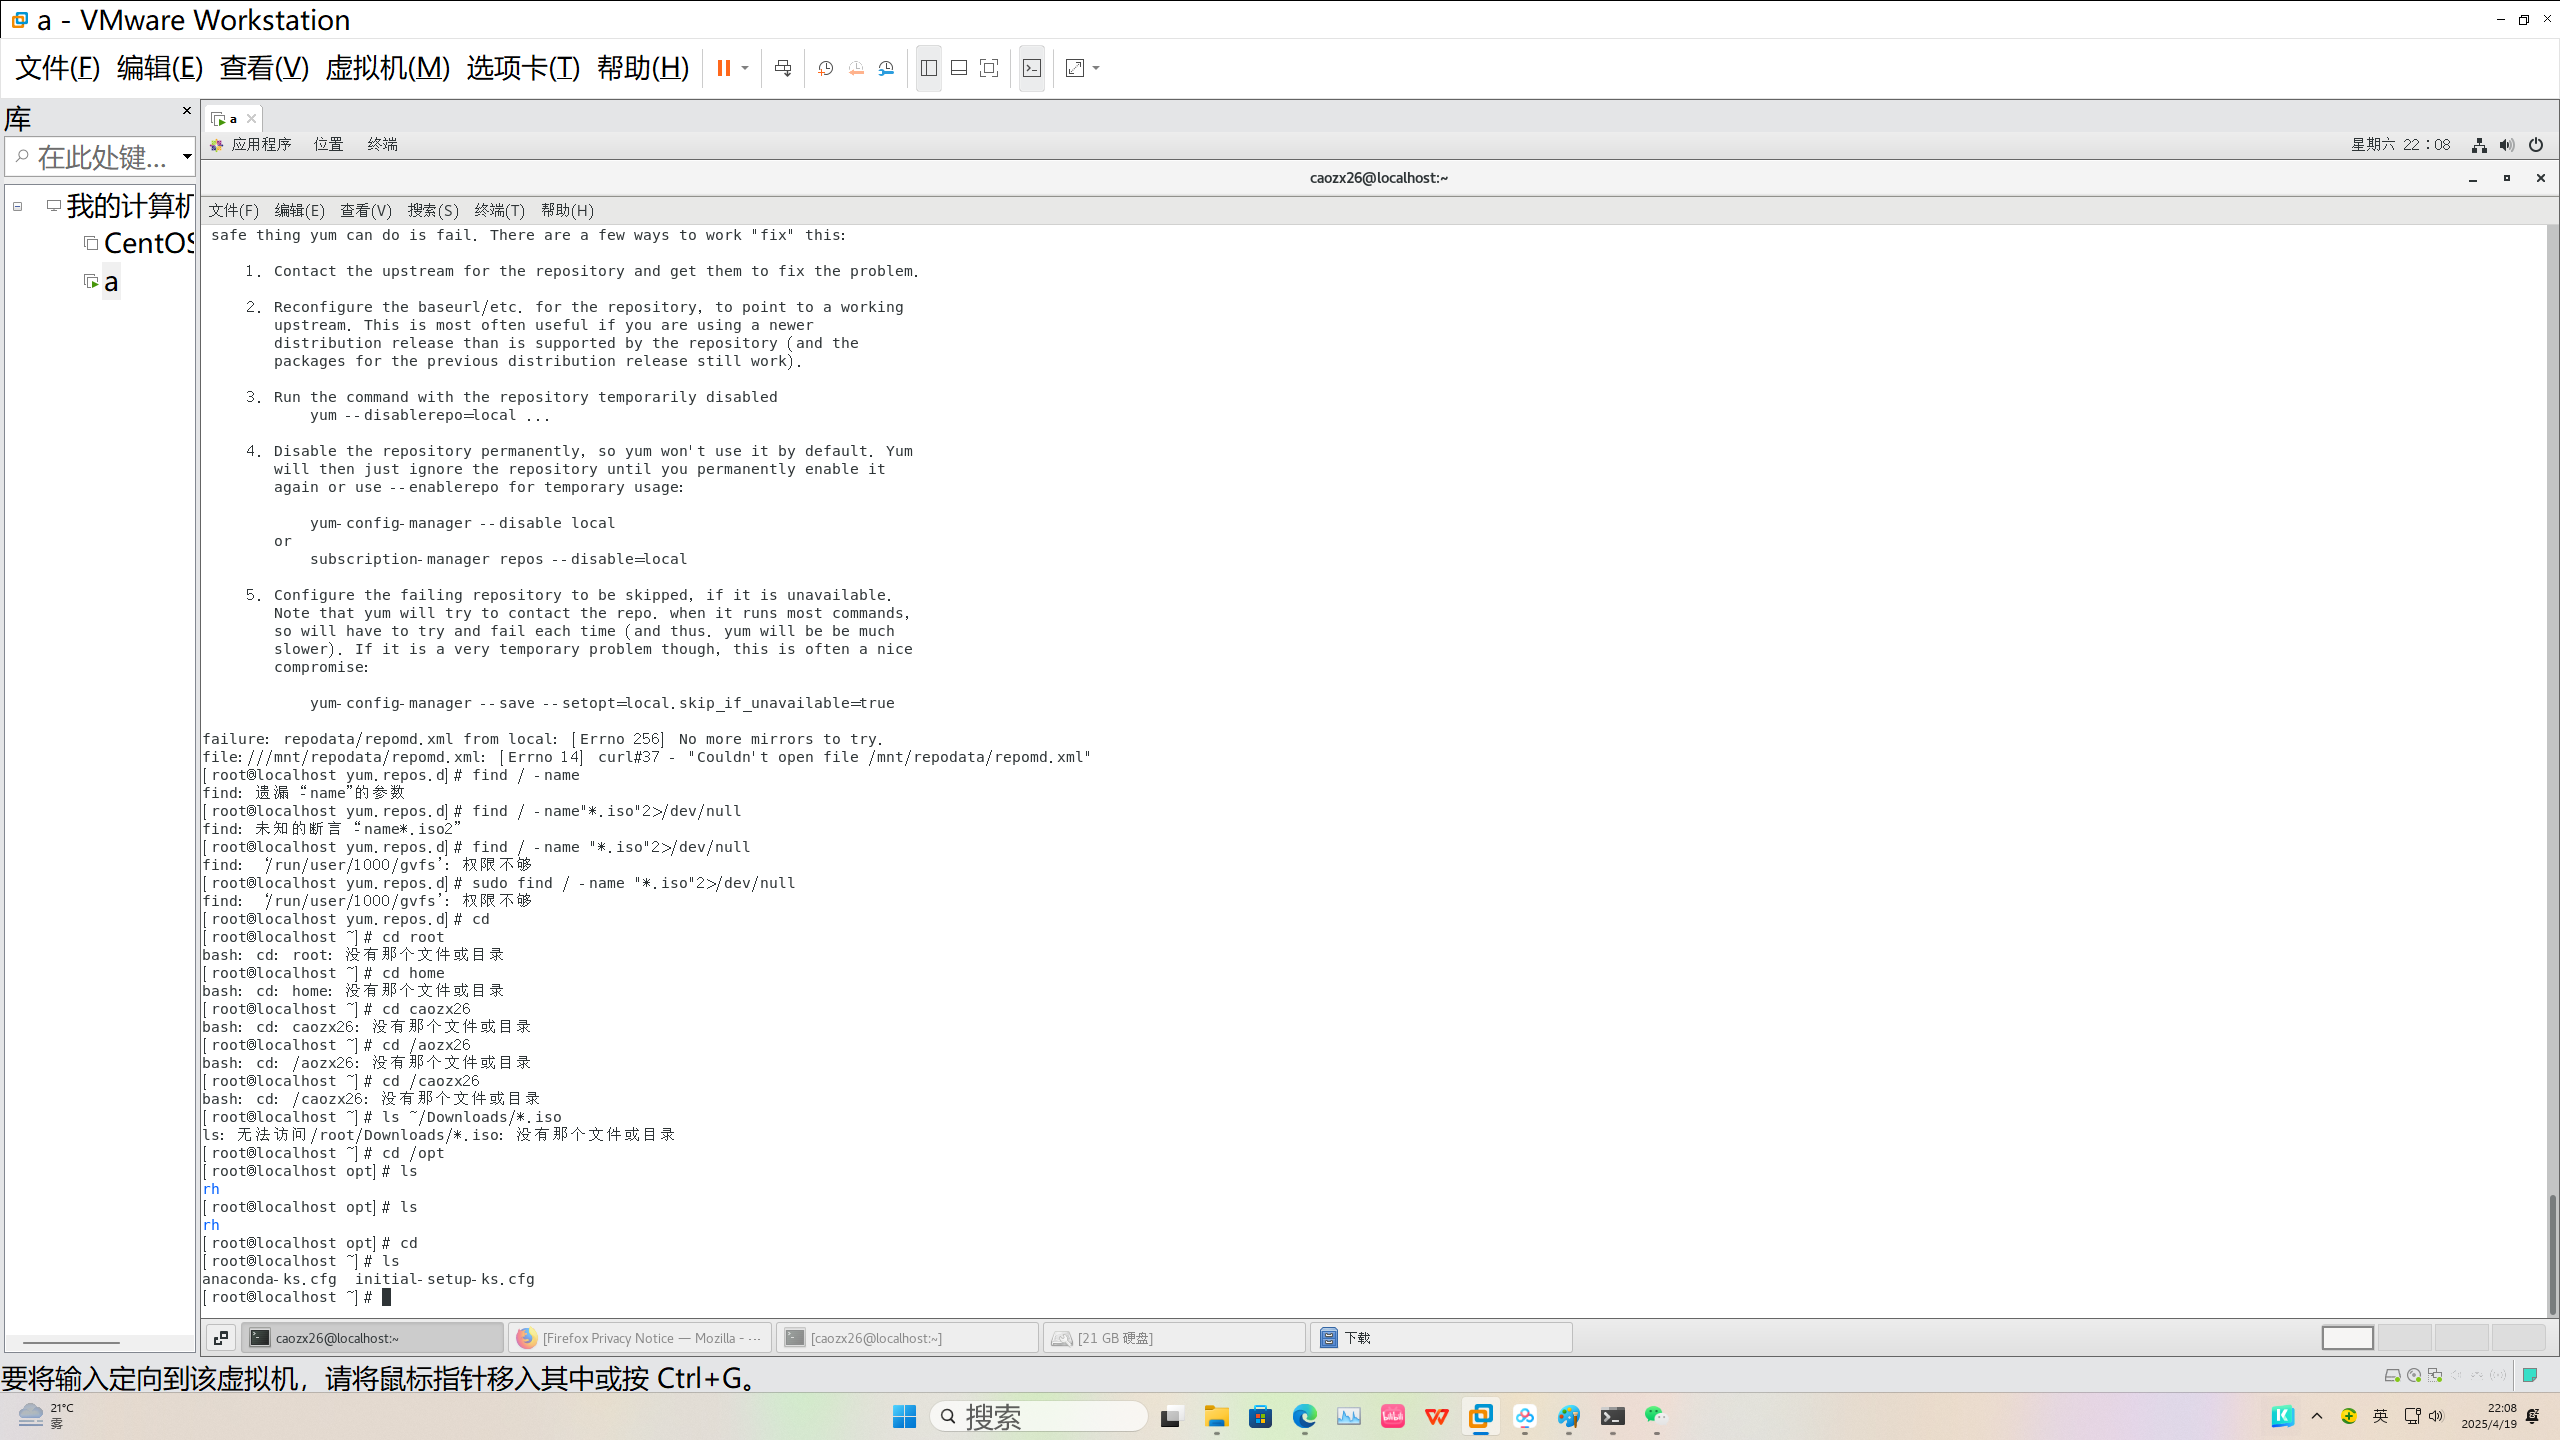Screen dimensions: 2560x1440
Task: Collapse the 我的计算机 tree node
Action: point(17,206)
